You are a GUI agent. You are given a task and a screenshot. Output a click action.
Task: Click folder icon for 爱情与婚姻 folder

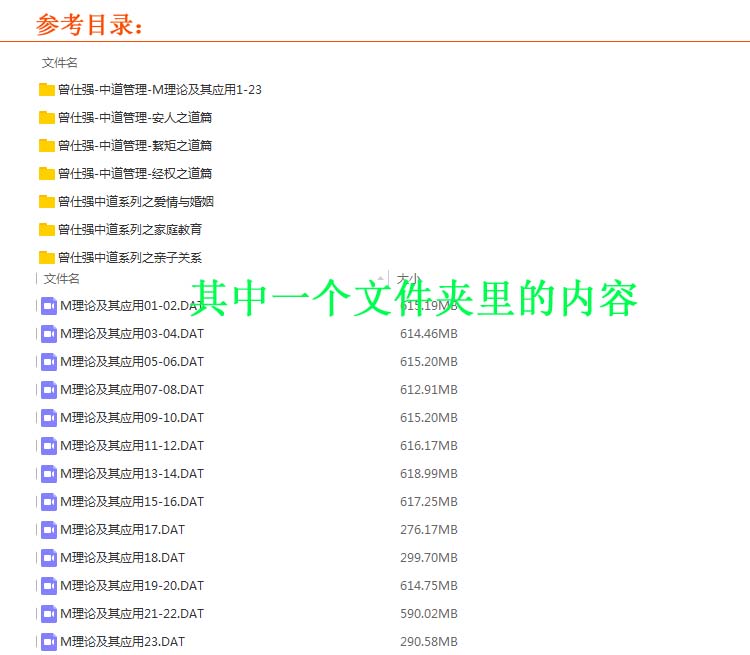point(47,202)
